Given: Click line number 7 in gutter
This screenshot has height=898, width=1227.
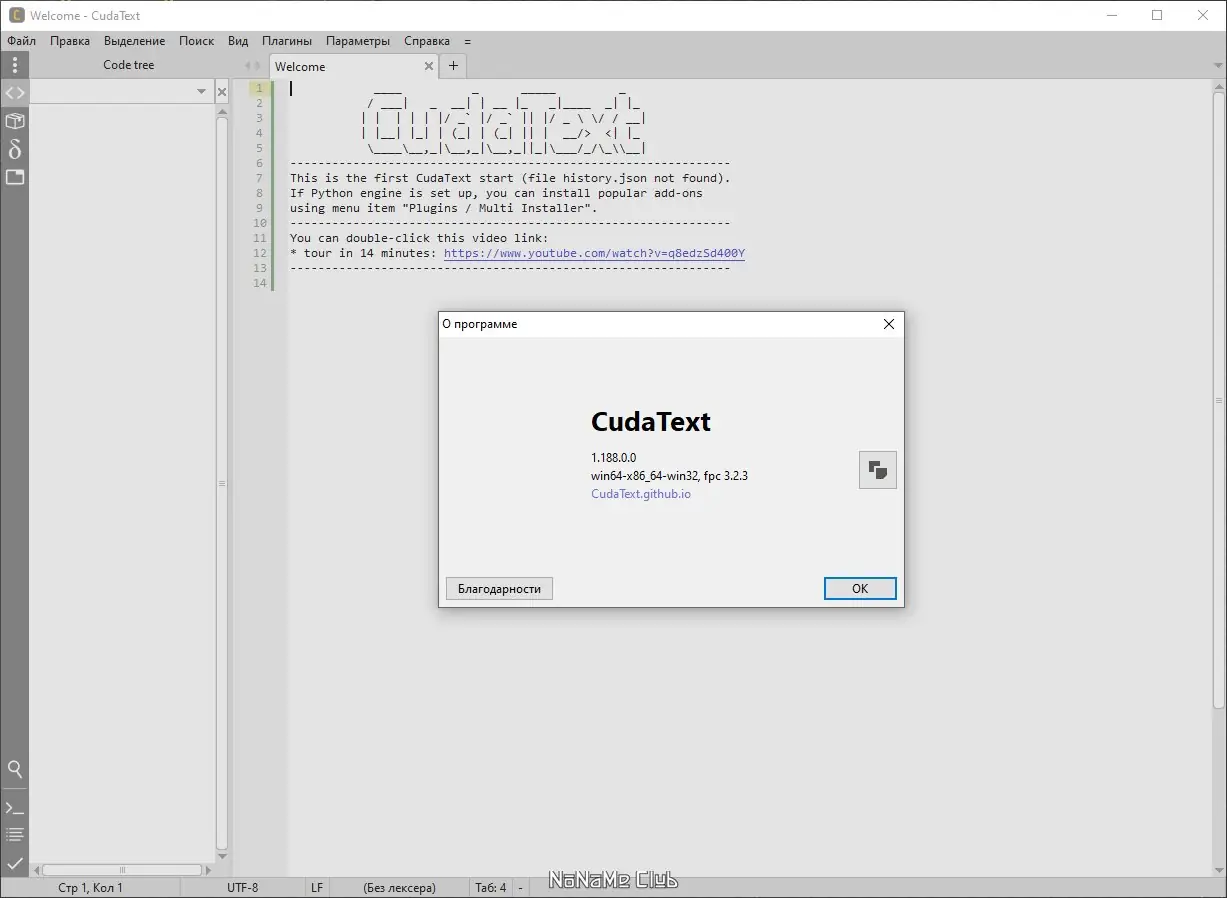Looking at the screenshot, I should pos(259,178).
